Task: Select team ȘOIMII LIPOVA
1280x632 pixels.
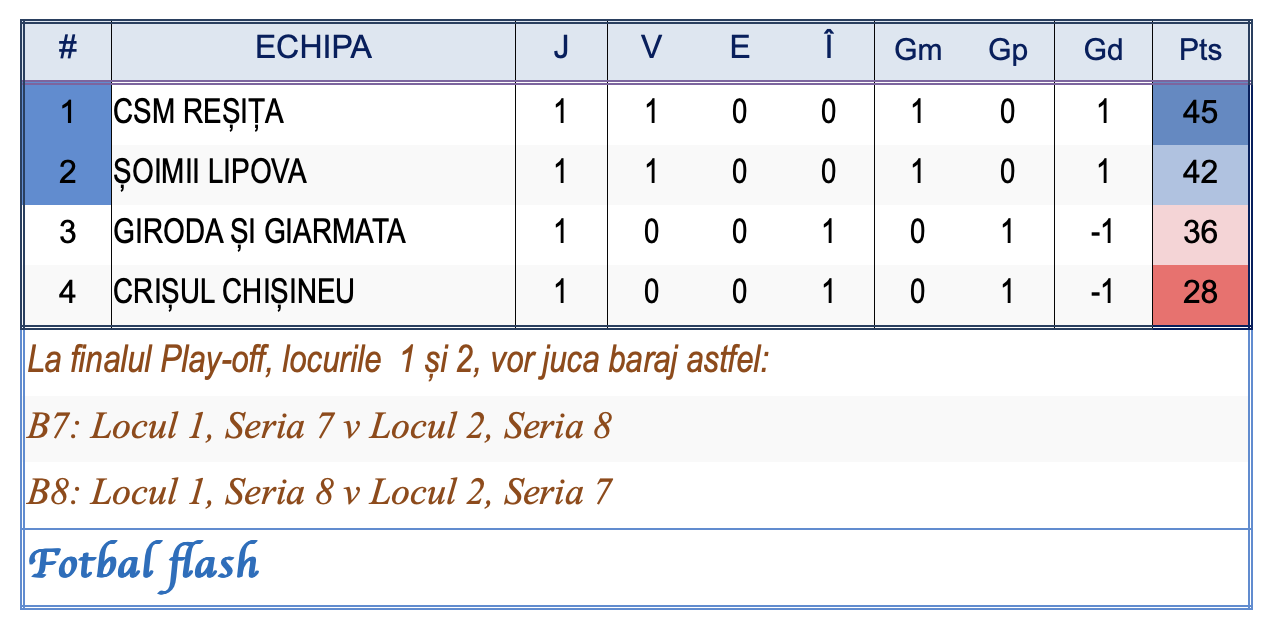Action: (210, 173)
